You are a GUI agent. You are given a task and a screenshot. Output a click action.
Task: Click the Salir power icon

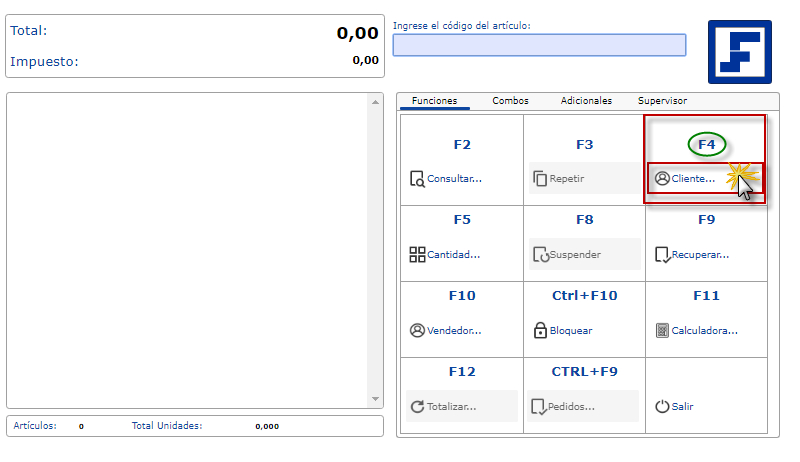tap(662, 406)
